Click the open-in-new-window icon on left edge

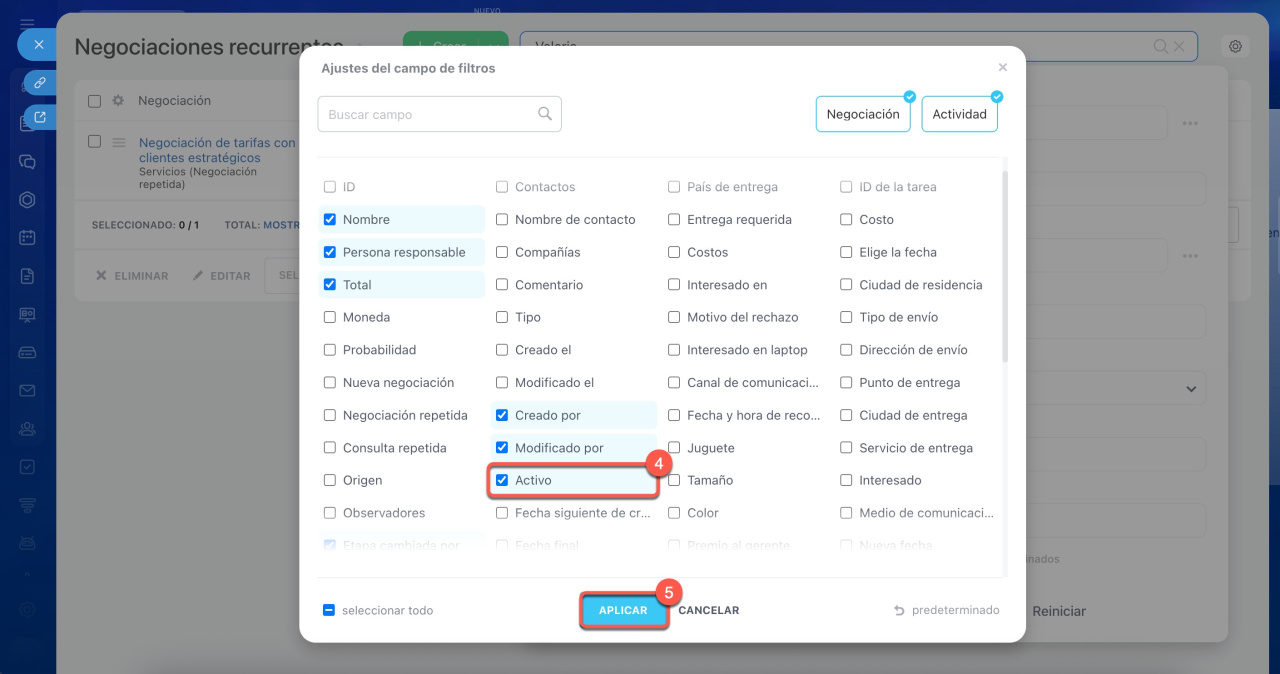coord(40,117)
